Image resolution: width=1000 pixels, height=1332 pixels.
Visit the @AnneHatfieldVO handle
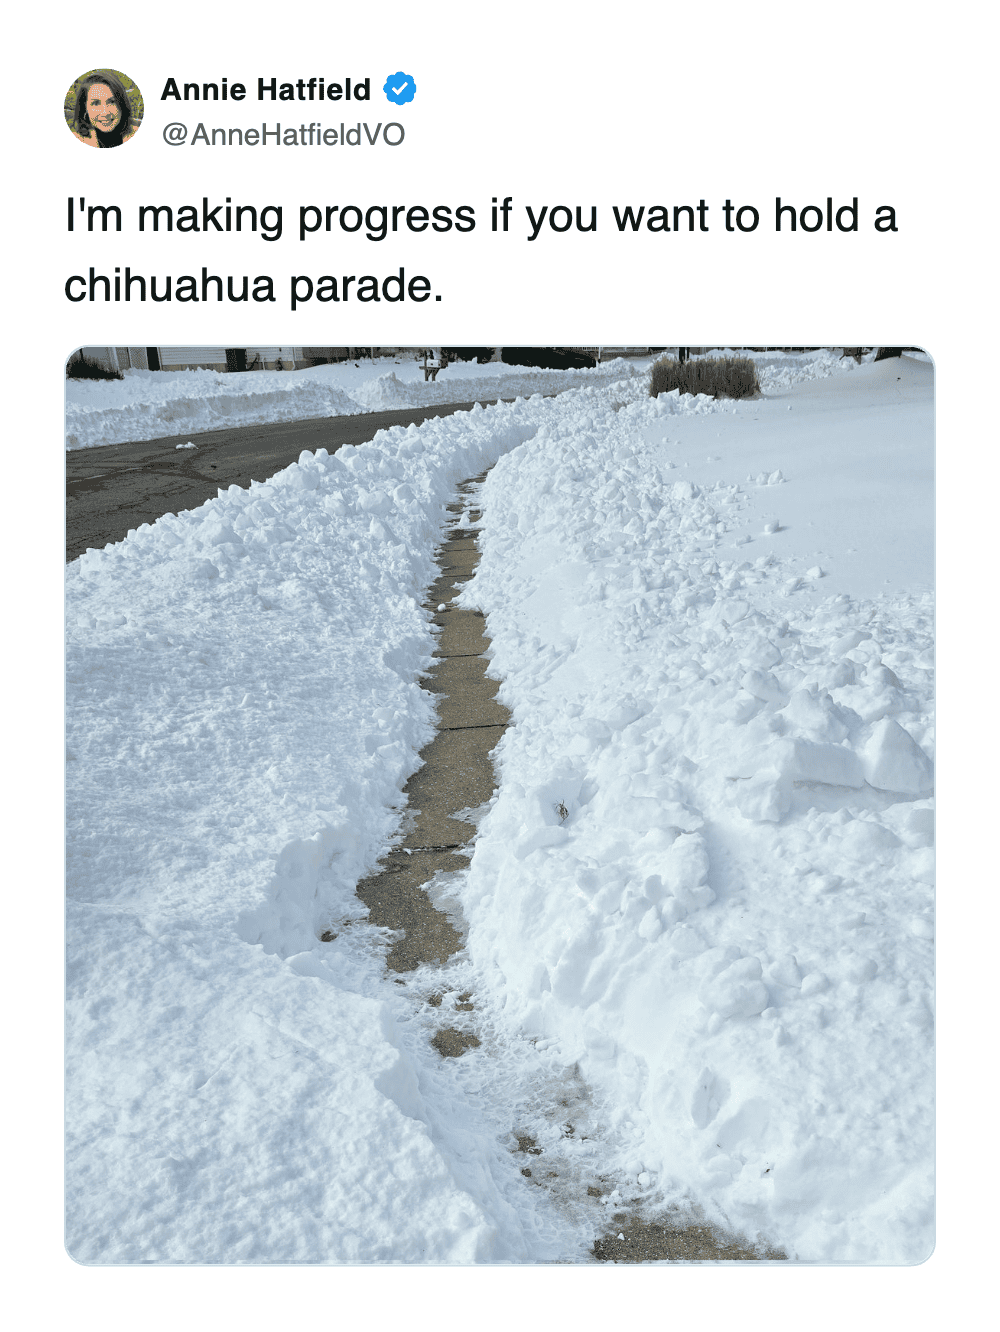pyautogui.click(x=283, y=134)
